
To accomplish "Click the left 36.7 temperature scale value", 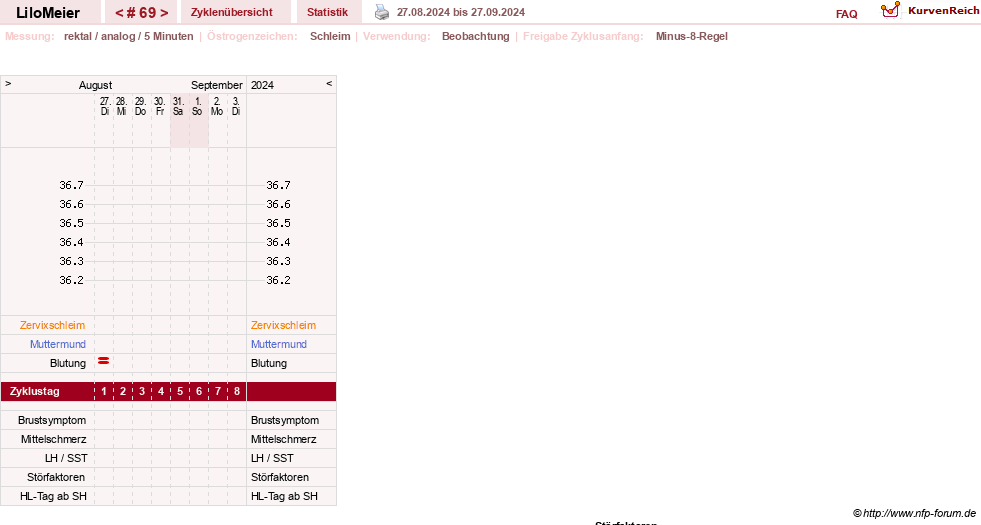I will pyautogui.click(x=71, y=185).
